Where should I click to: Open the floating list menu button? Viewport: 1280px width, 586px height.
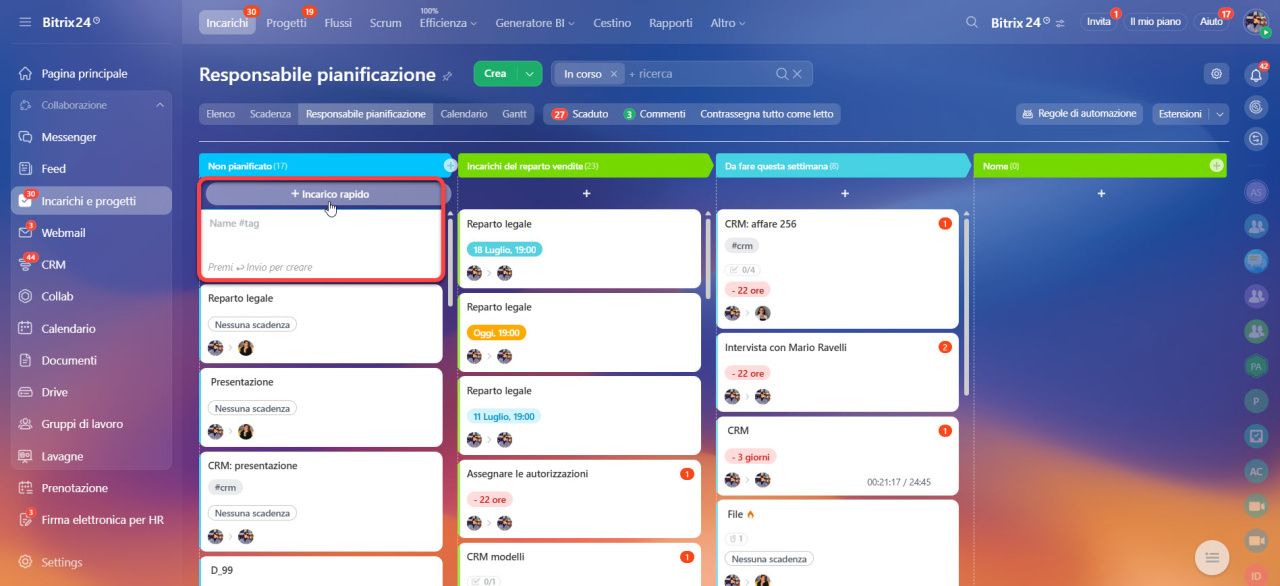[1211, 557]
